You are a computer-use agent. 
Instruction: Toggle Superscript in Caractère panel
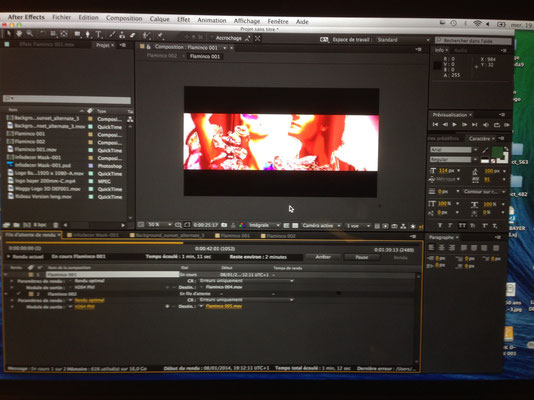tap(484, 226)
